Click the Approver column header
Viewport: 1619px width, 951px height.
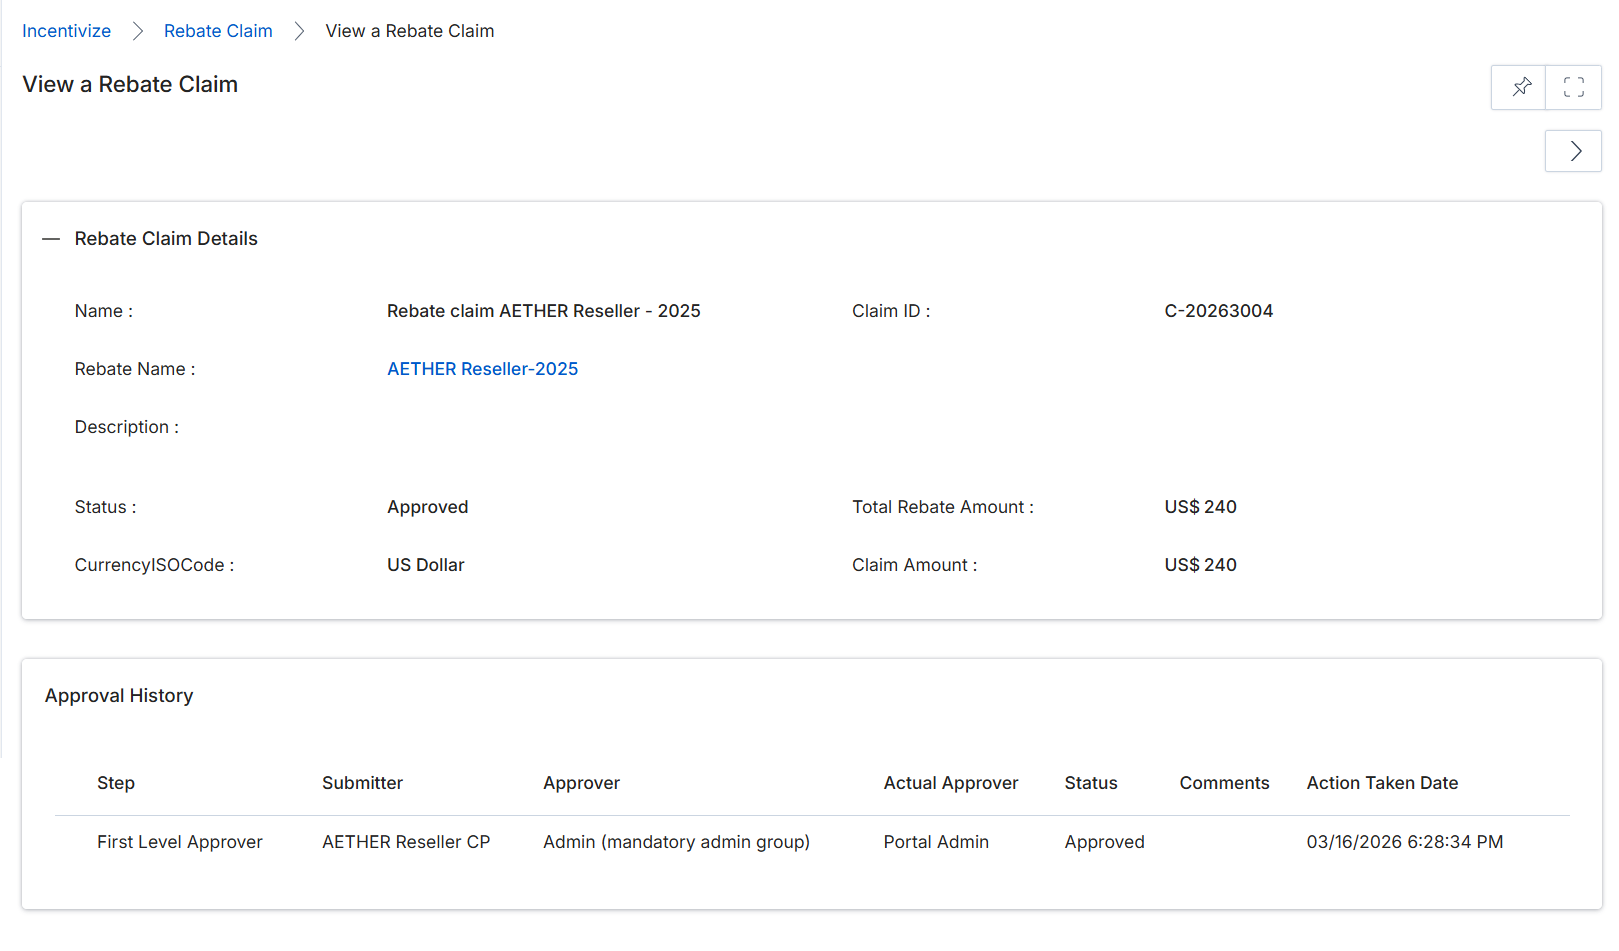point(582,783)
